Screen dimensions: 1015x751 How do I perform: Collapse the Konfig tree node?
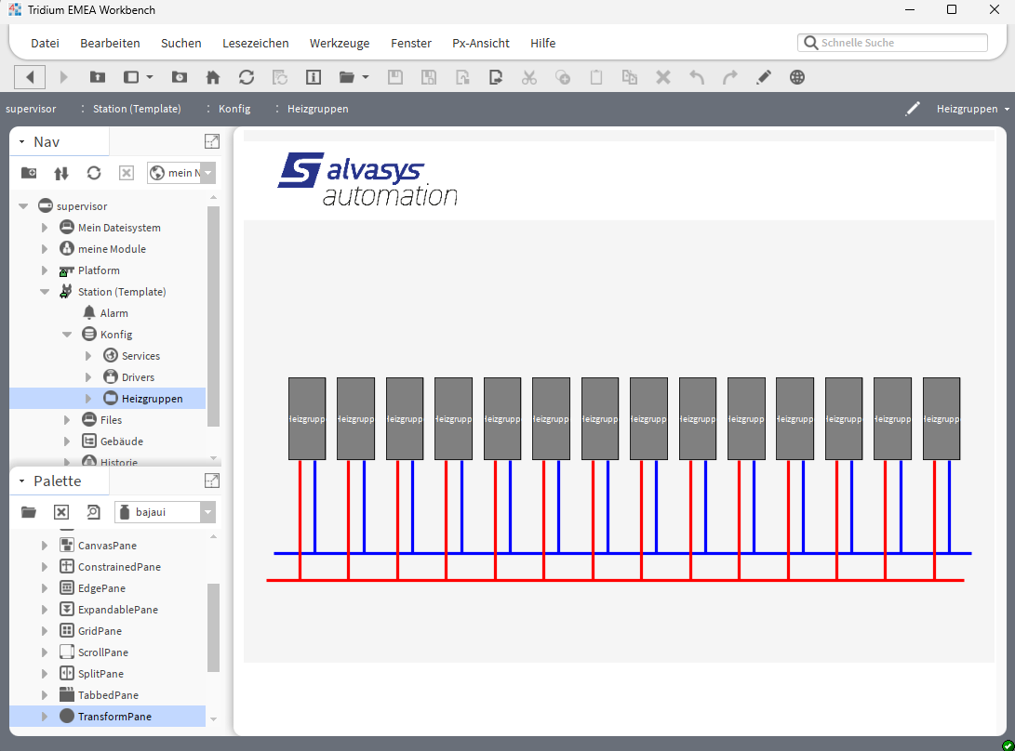pyautogui.click(x=67, y=334)
